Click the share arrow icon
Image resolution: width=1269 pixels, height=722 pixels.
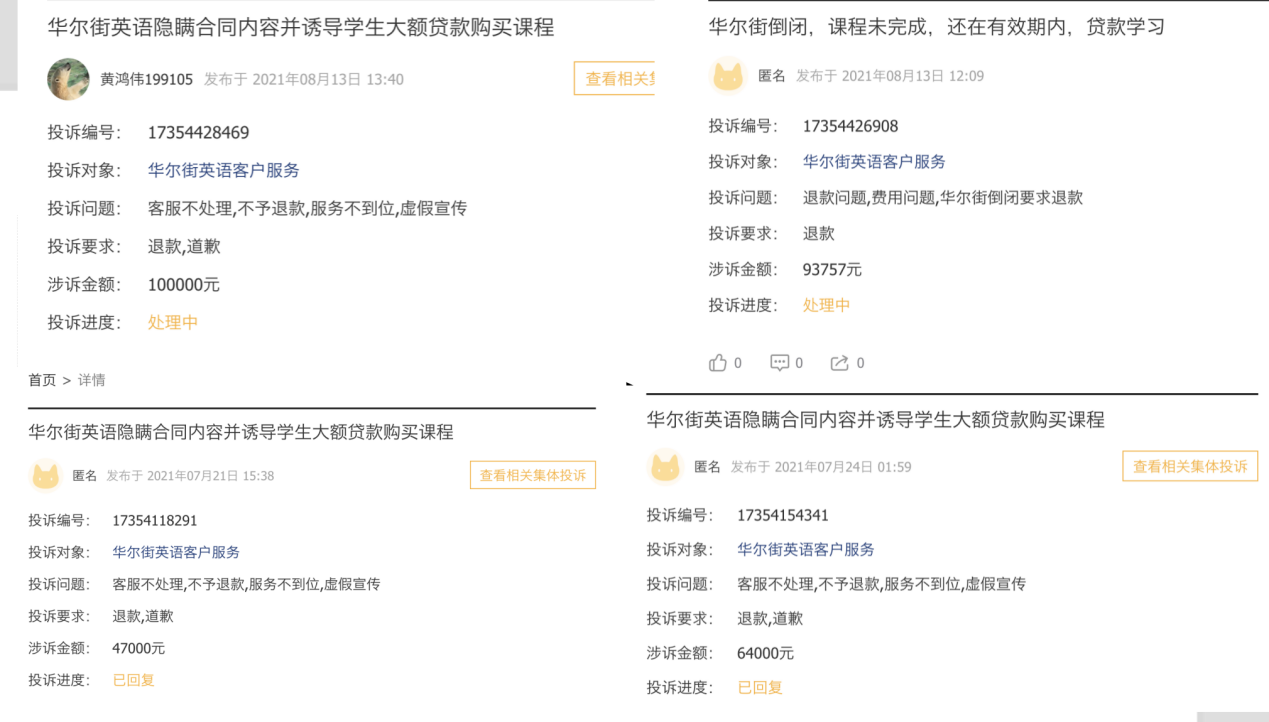tap(839, 363)
